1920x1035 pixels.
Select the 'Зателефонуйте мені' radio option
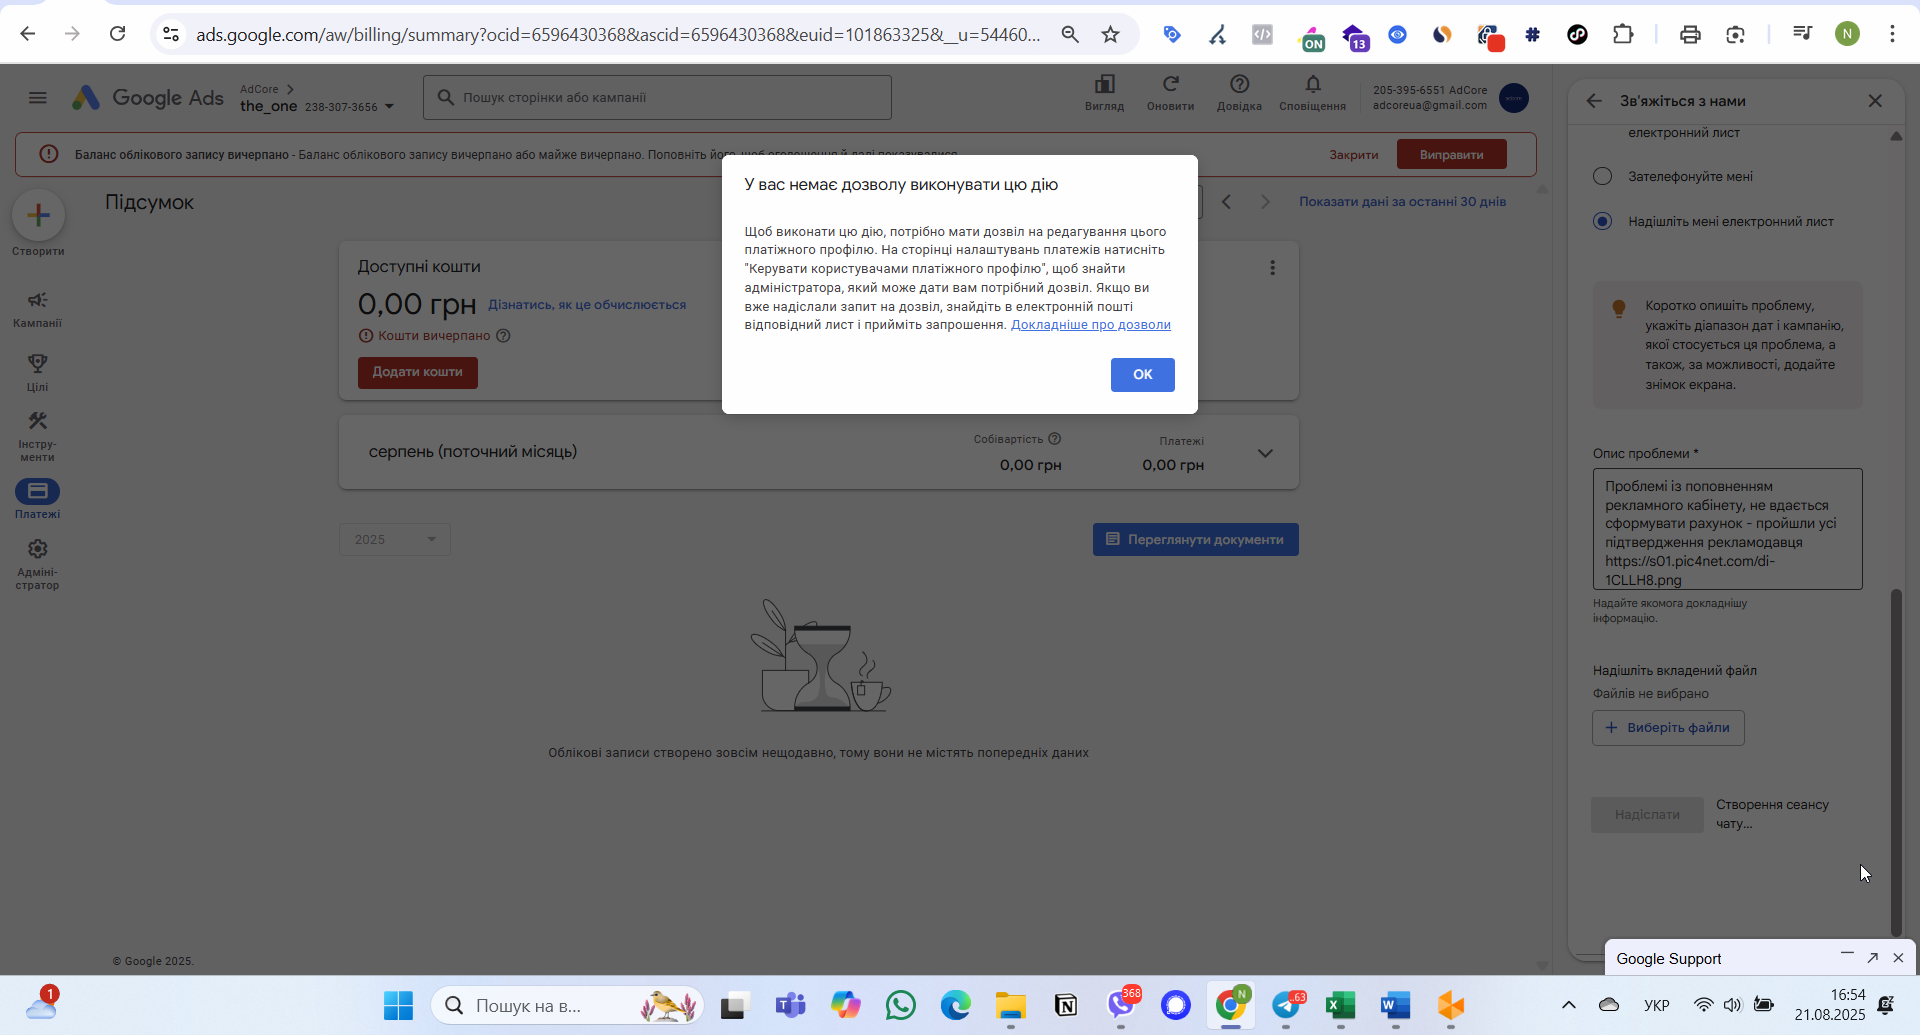1602,177
